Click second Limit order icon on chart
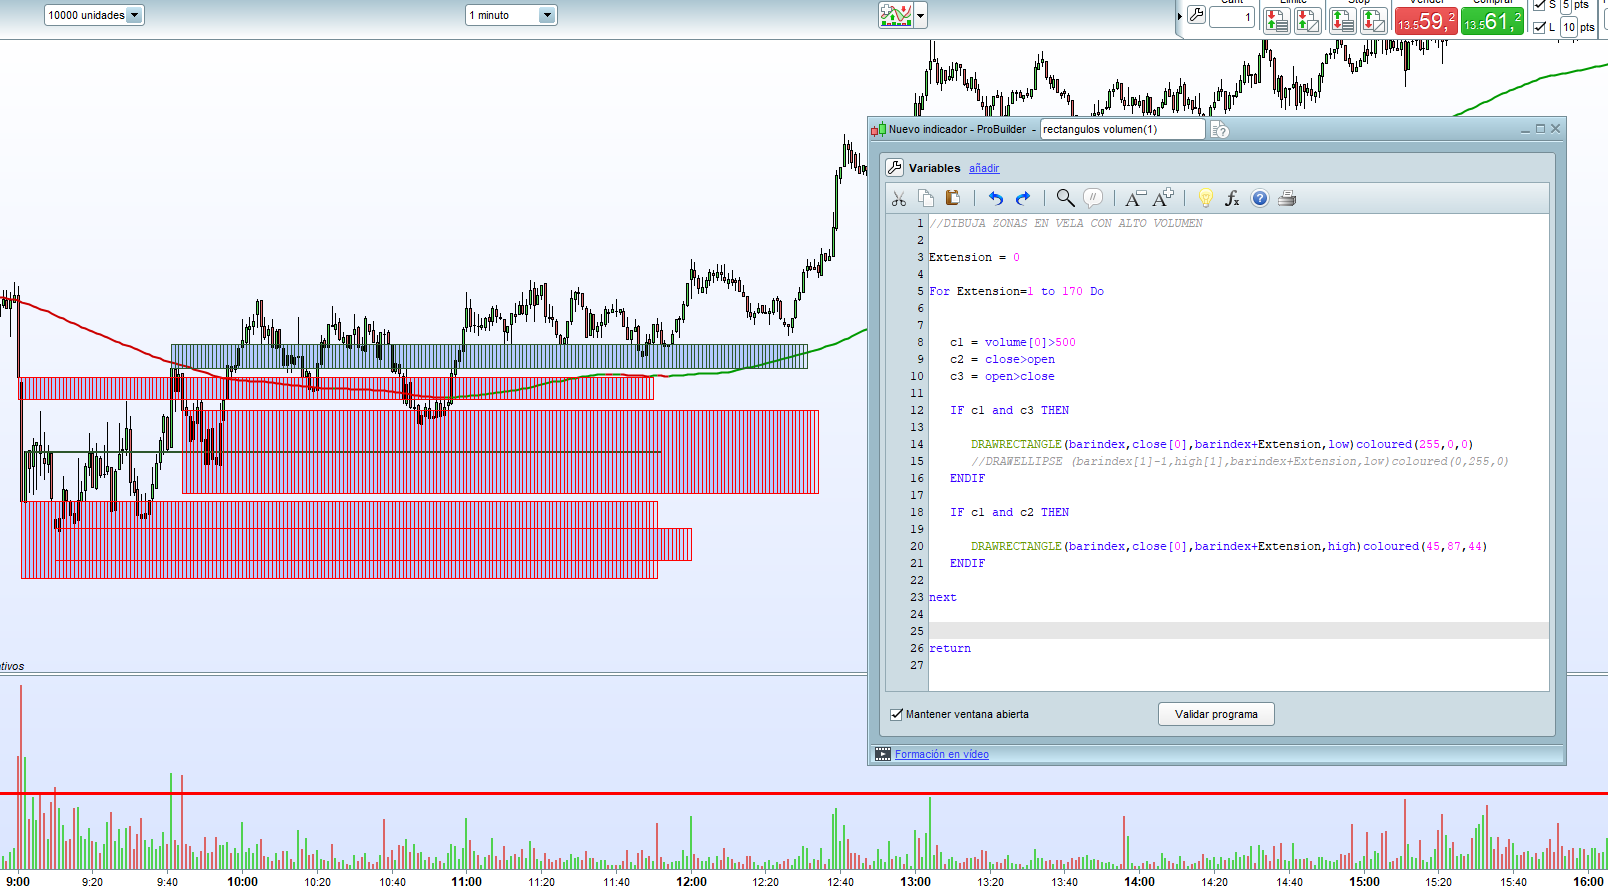Screen dimensions: 1608x889 1308,20
